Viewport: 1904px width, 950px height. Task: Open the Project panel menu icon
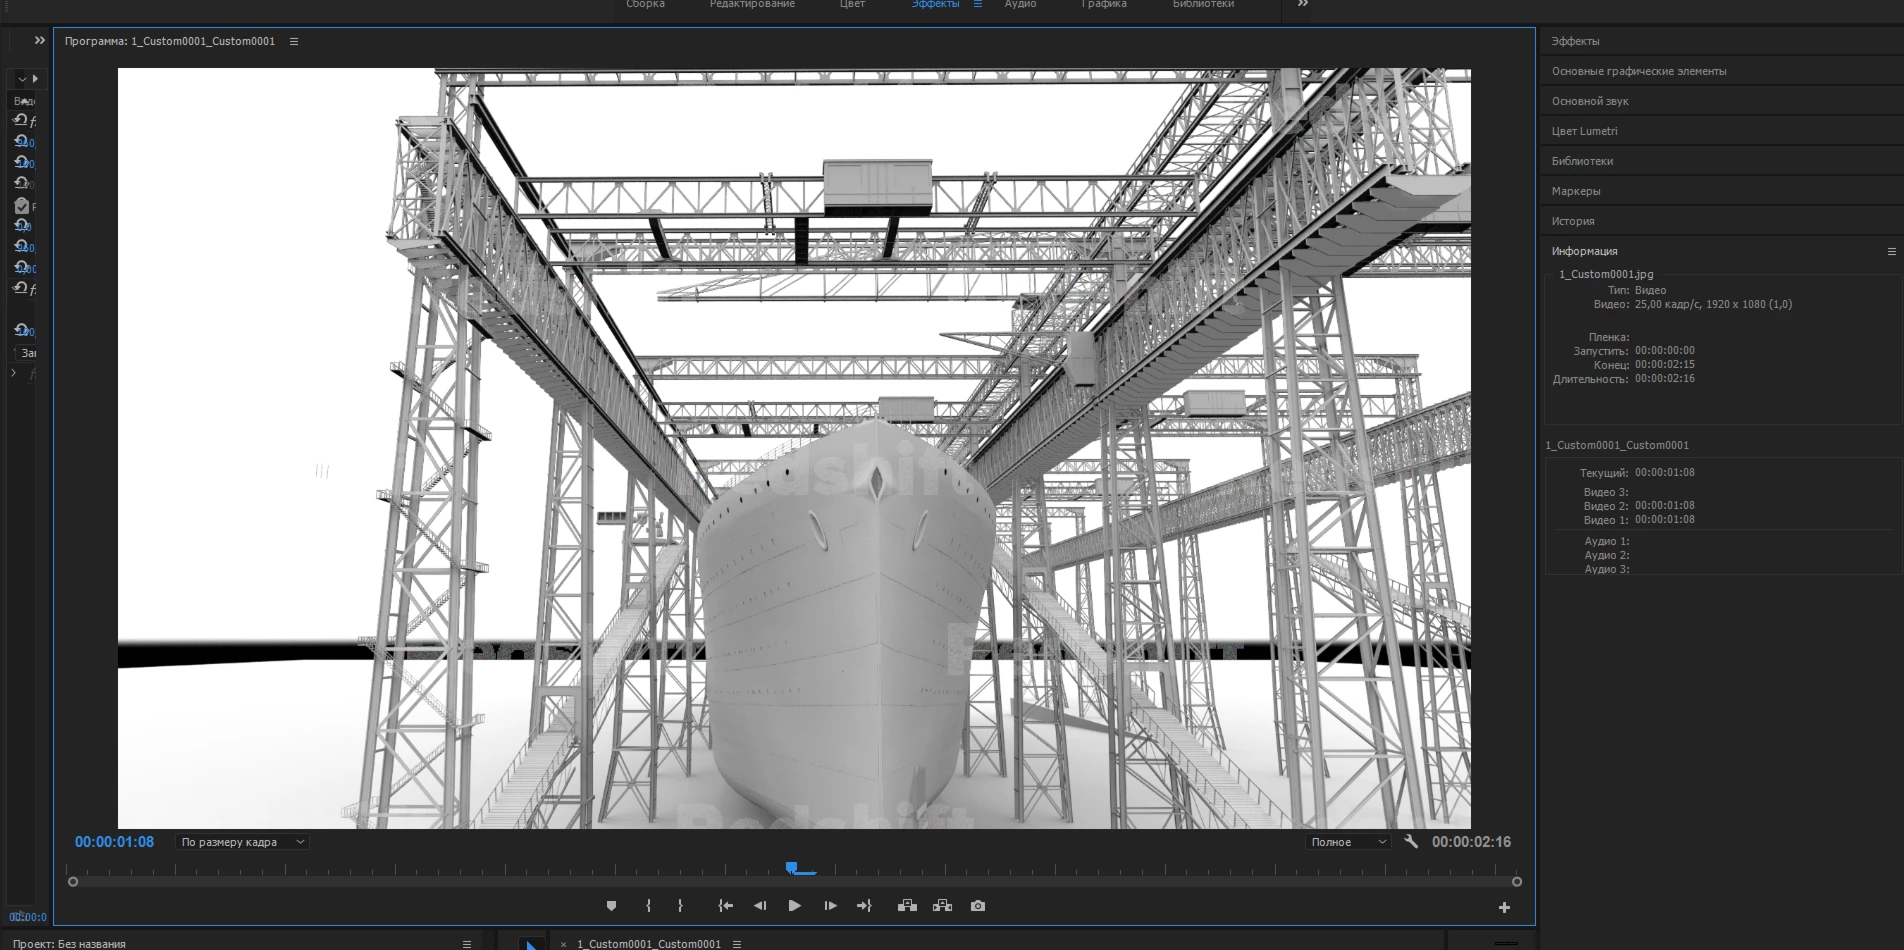point(466,943)
